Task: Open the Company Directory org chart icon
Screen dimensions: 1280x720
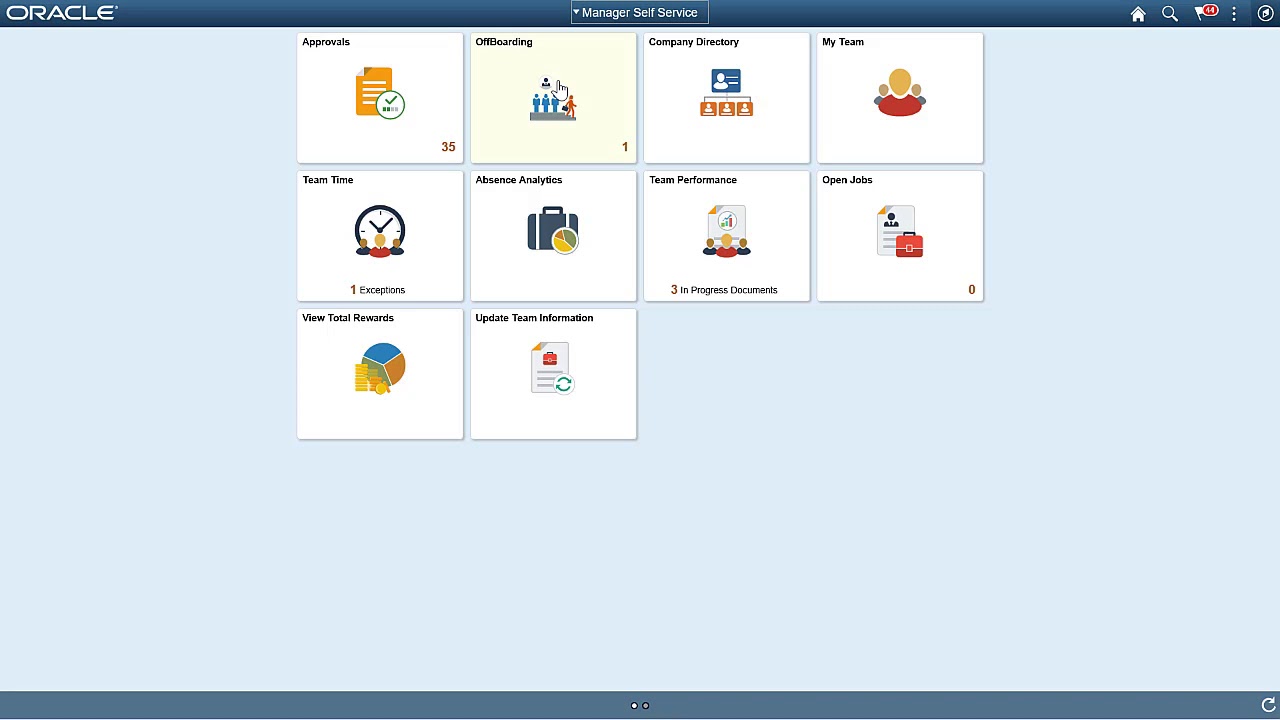Action: (x=726, y=93)
